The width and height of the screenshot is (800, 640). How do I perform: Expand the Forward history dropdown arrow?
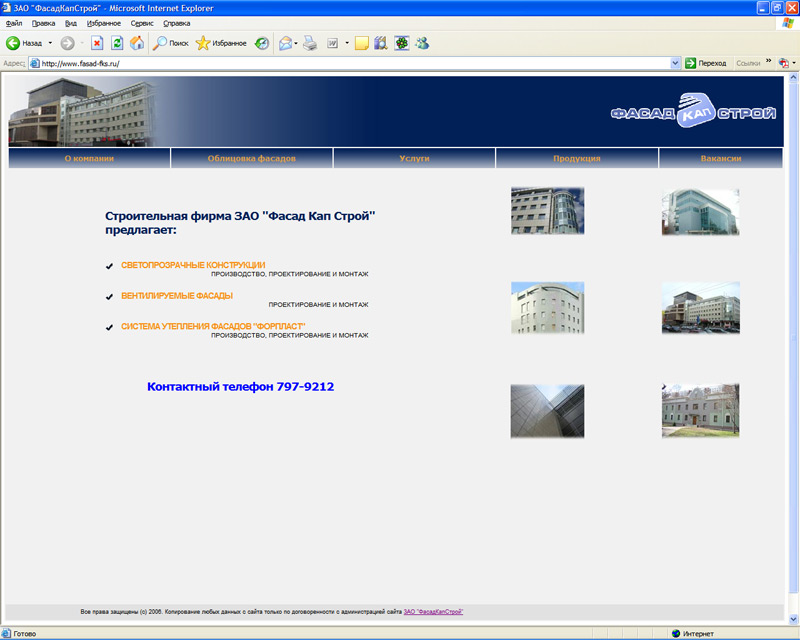point(82,43)
